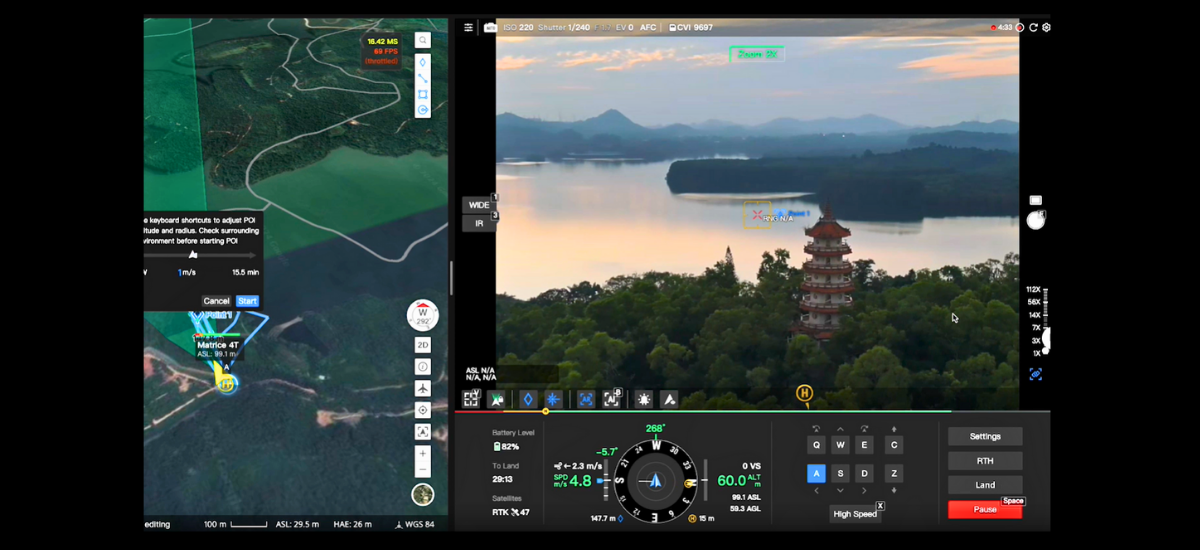Click the gimbal recenter icon below zoom scale
The image size is (1200, 550).
point(1036,374)
